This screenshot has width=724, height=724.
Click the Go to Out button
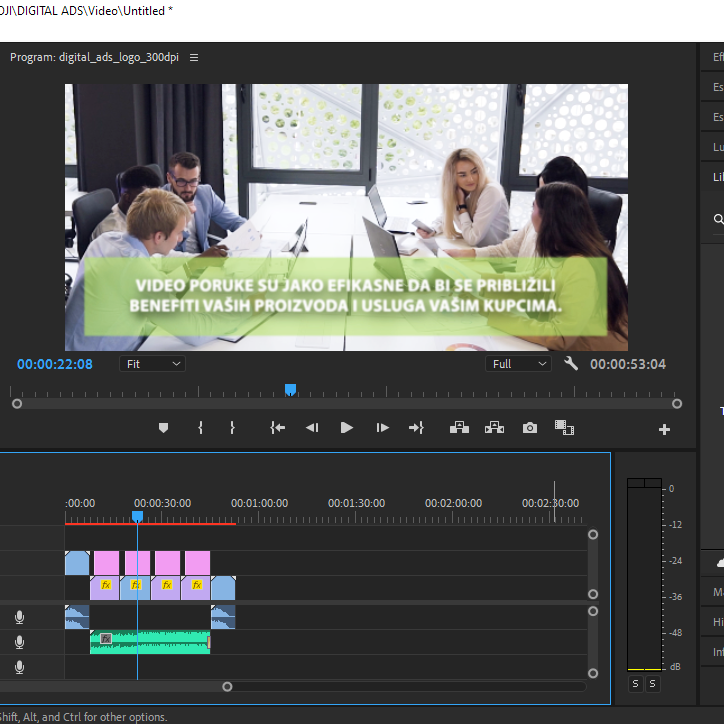[416, 428]
